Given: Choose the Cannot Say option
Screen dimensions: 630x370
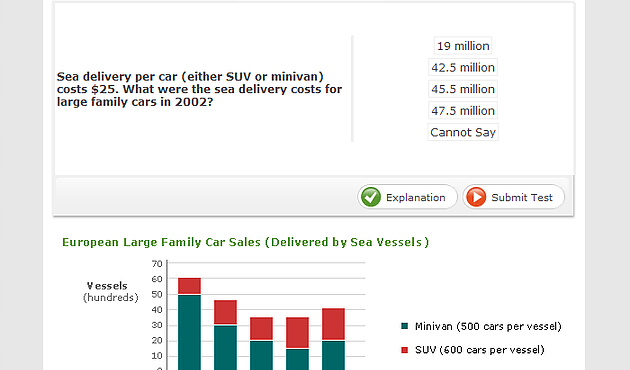Looking at the screenshot, I should 463,132.
